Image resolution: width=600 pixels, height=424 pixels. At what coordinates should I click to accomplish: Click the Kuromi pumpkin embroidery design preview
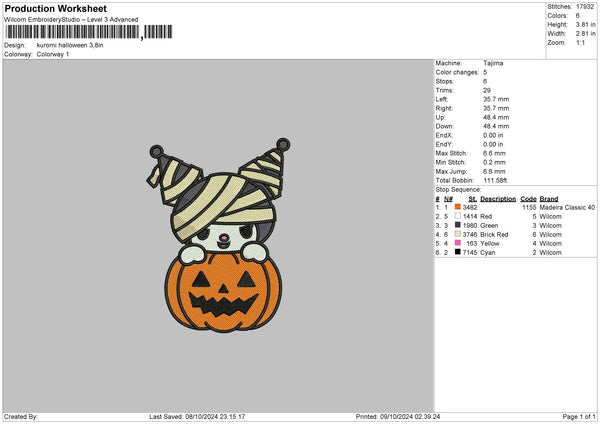click(x=218, y=235)
